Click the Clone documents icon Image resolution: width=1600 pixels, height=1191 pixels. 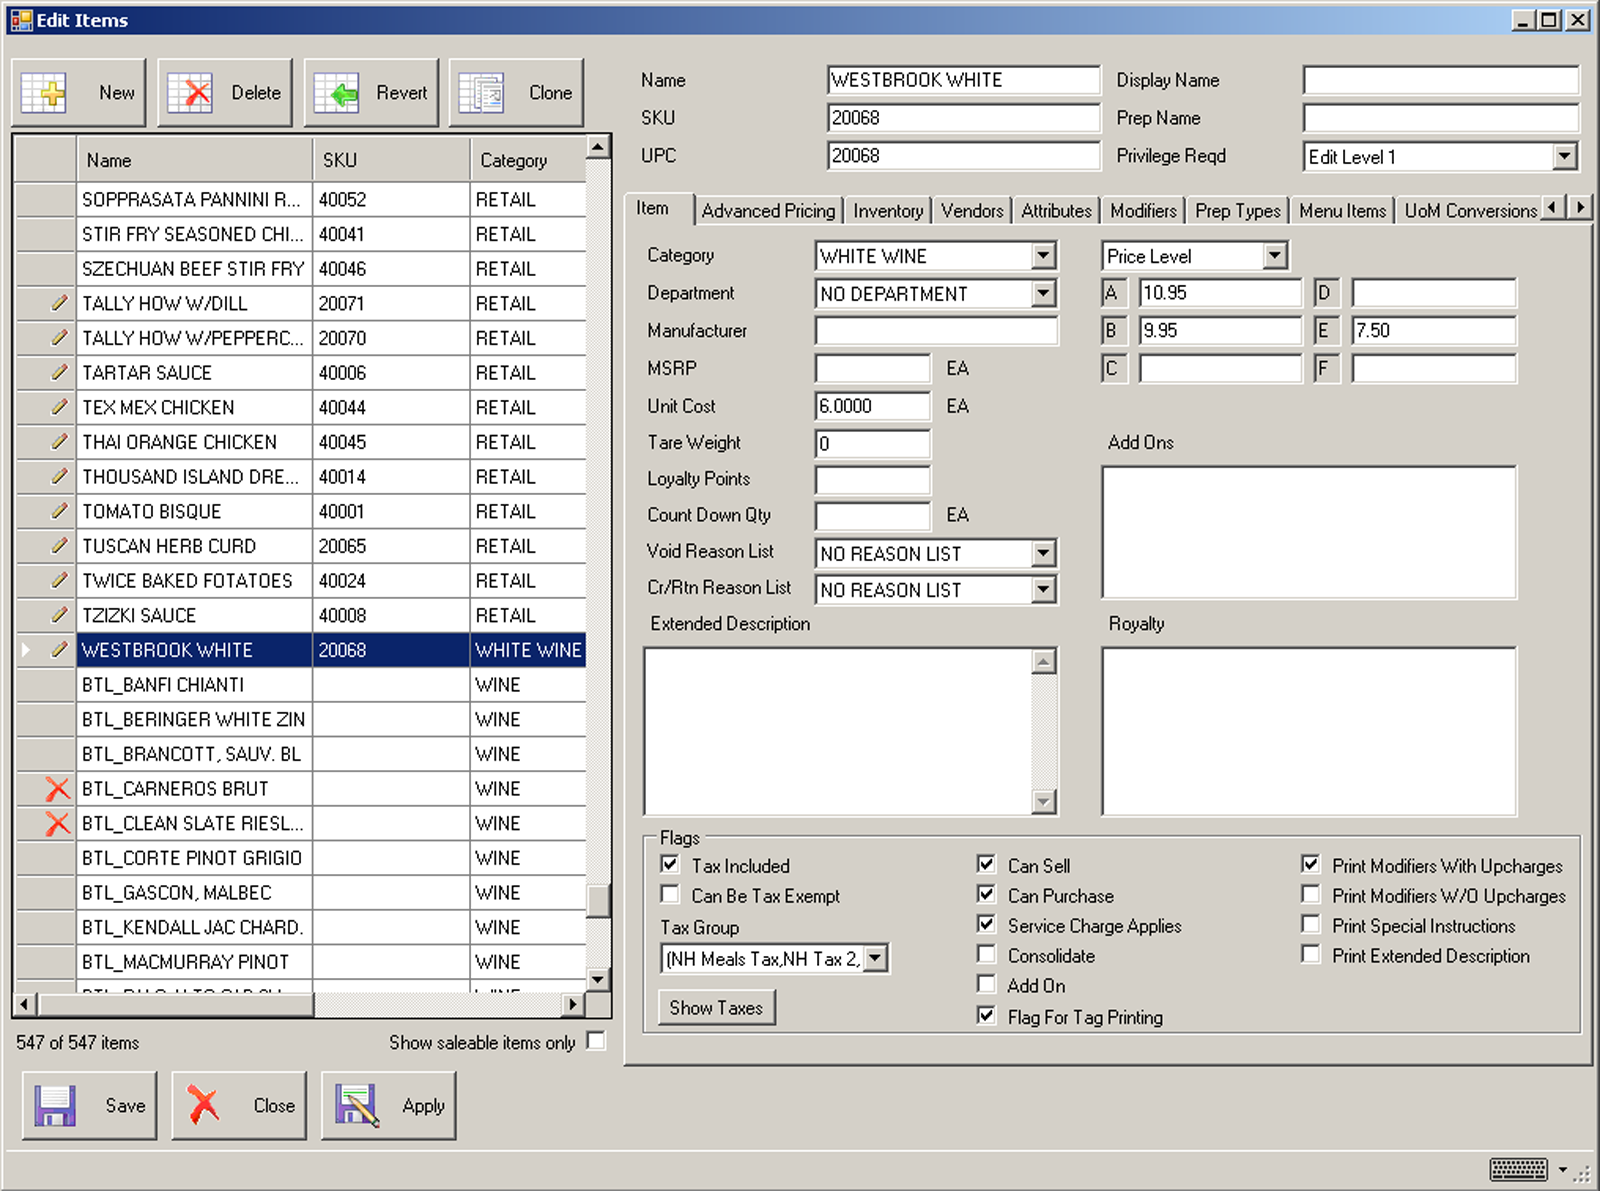tap(482, 93)
